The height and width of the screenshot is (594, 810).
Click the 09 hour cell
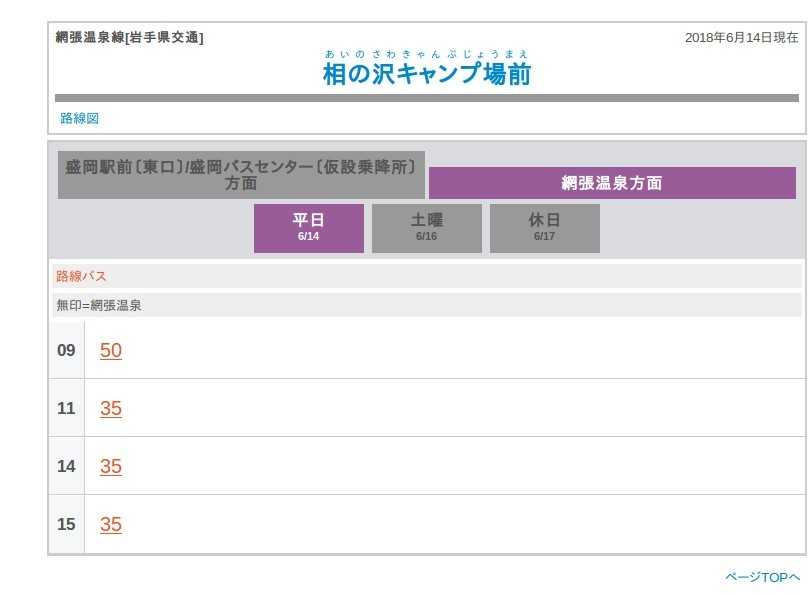coord(66,350)
